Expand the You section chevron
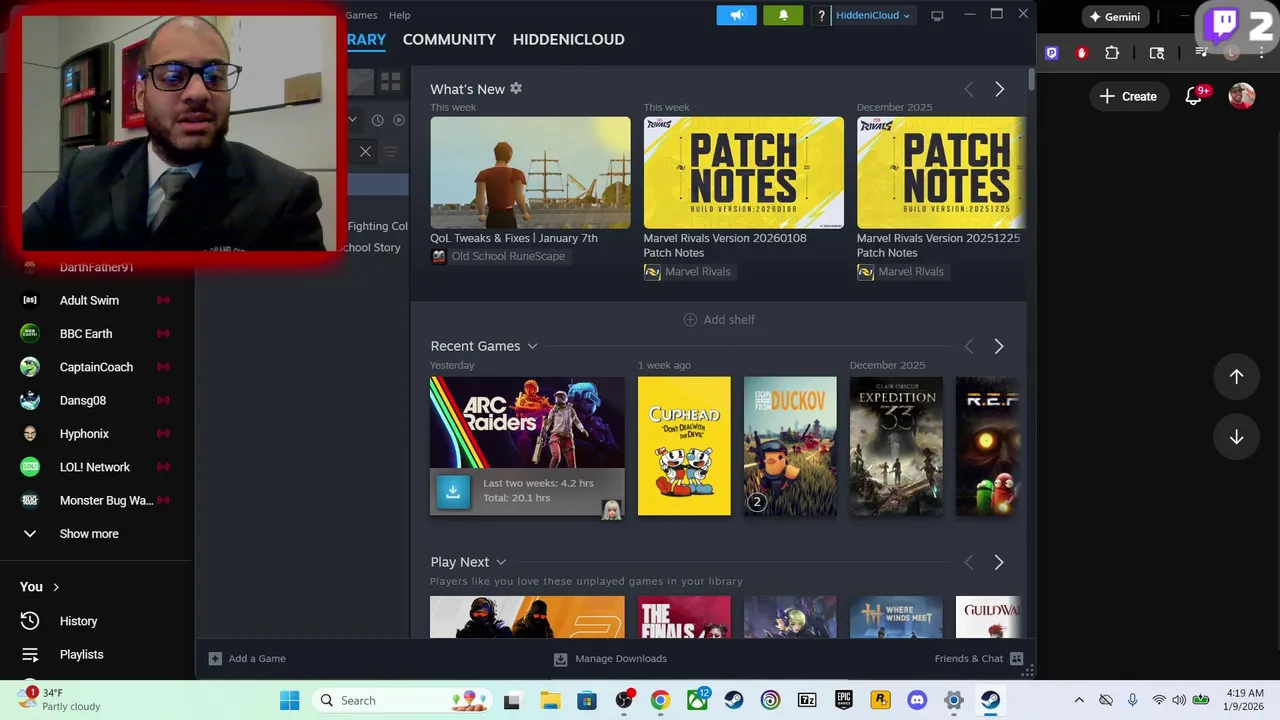The width and height of the screenshot is (1280, 720). [x=56, y=587]
